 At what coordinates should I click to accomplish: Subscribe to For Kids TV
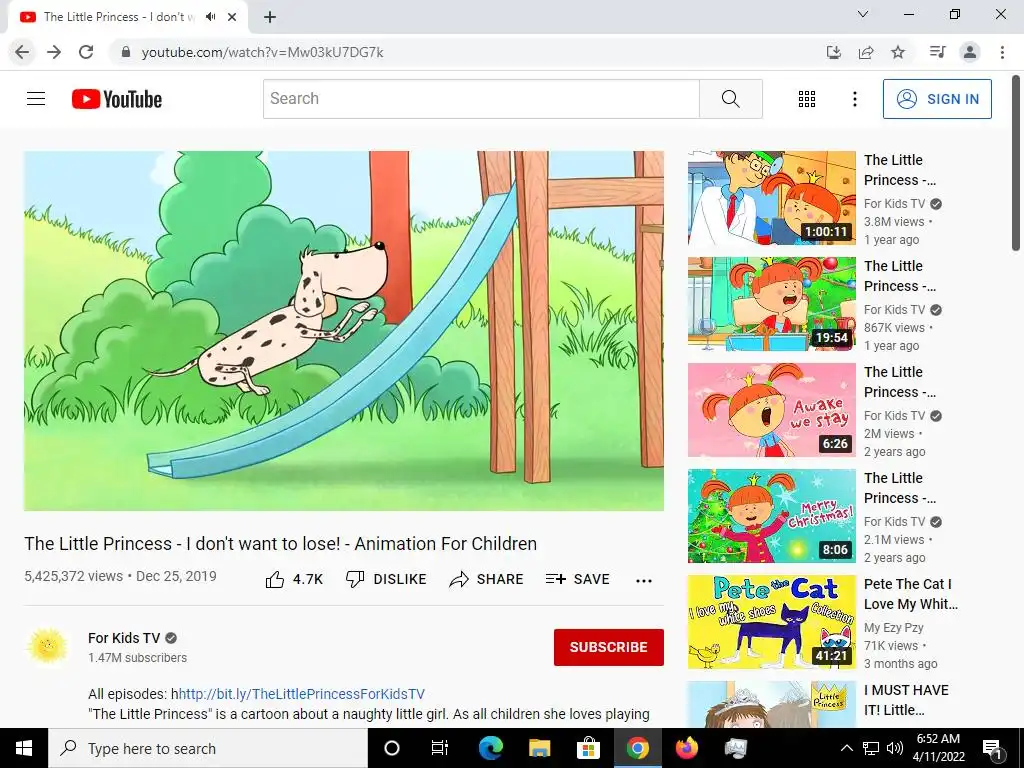point(609,647)
